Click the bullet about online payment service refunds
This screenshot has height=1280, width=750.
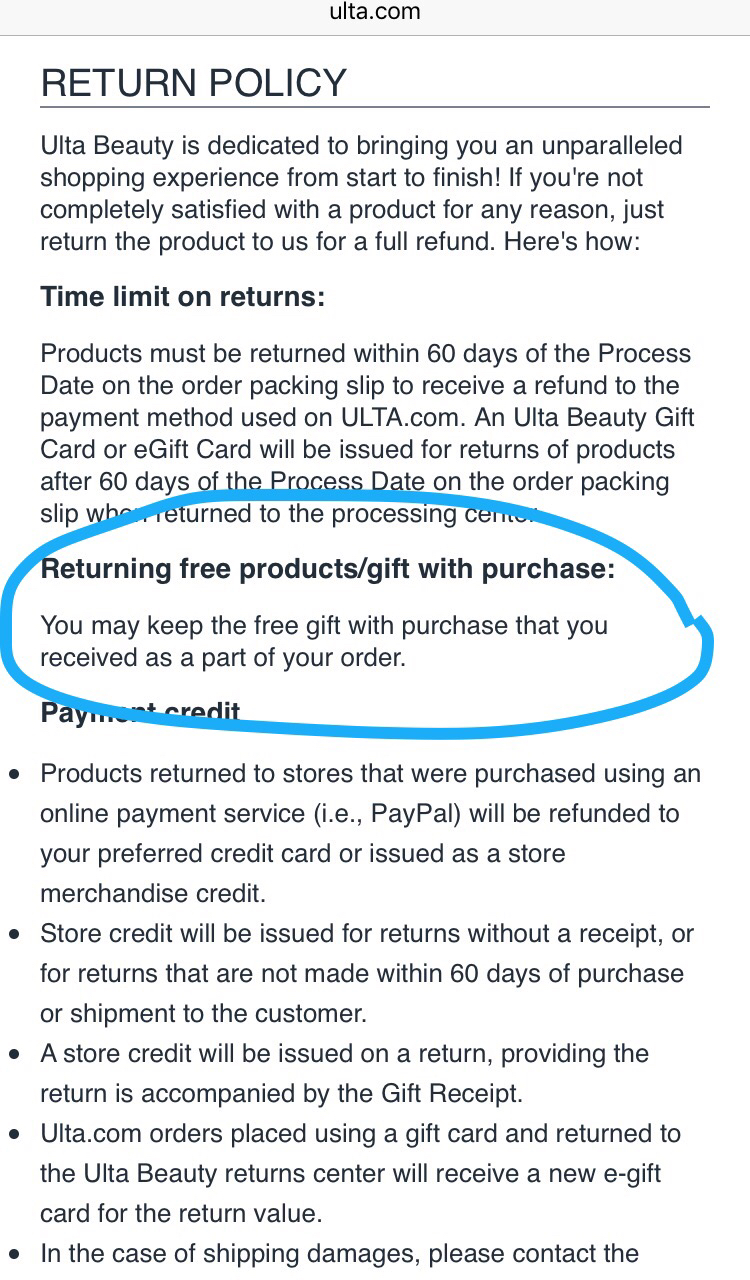pyautogui.click(x=370, y=833)
